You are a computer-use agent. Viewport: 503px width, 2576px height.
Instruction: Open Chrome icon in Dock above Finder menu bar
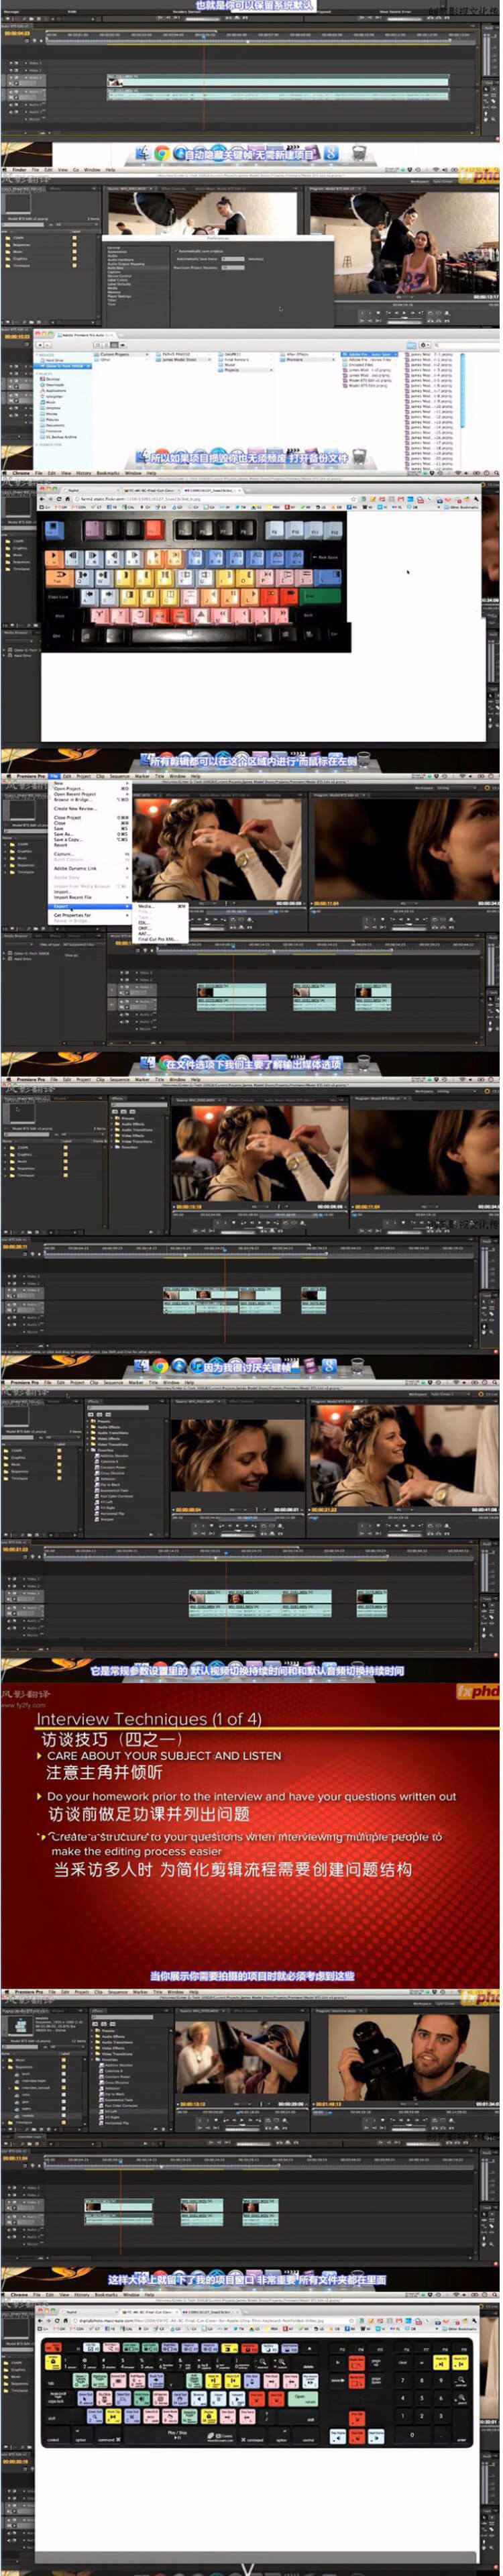162,153
